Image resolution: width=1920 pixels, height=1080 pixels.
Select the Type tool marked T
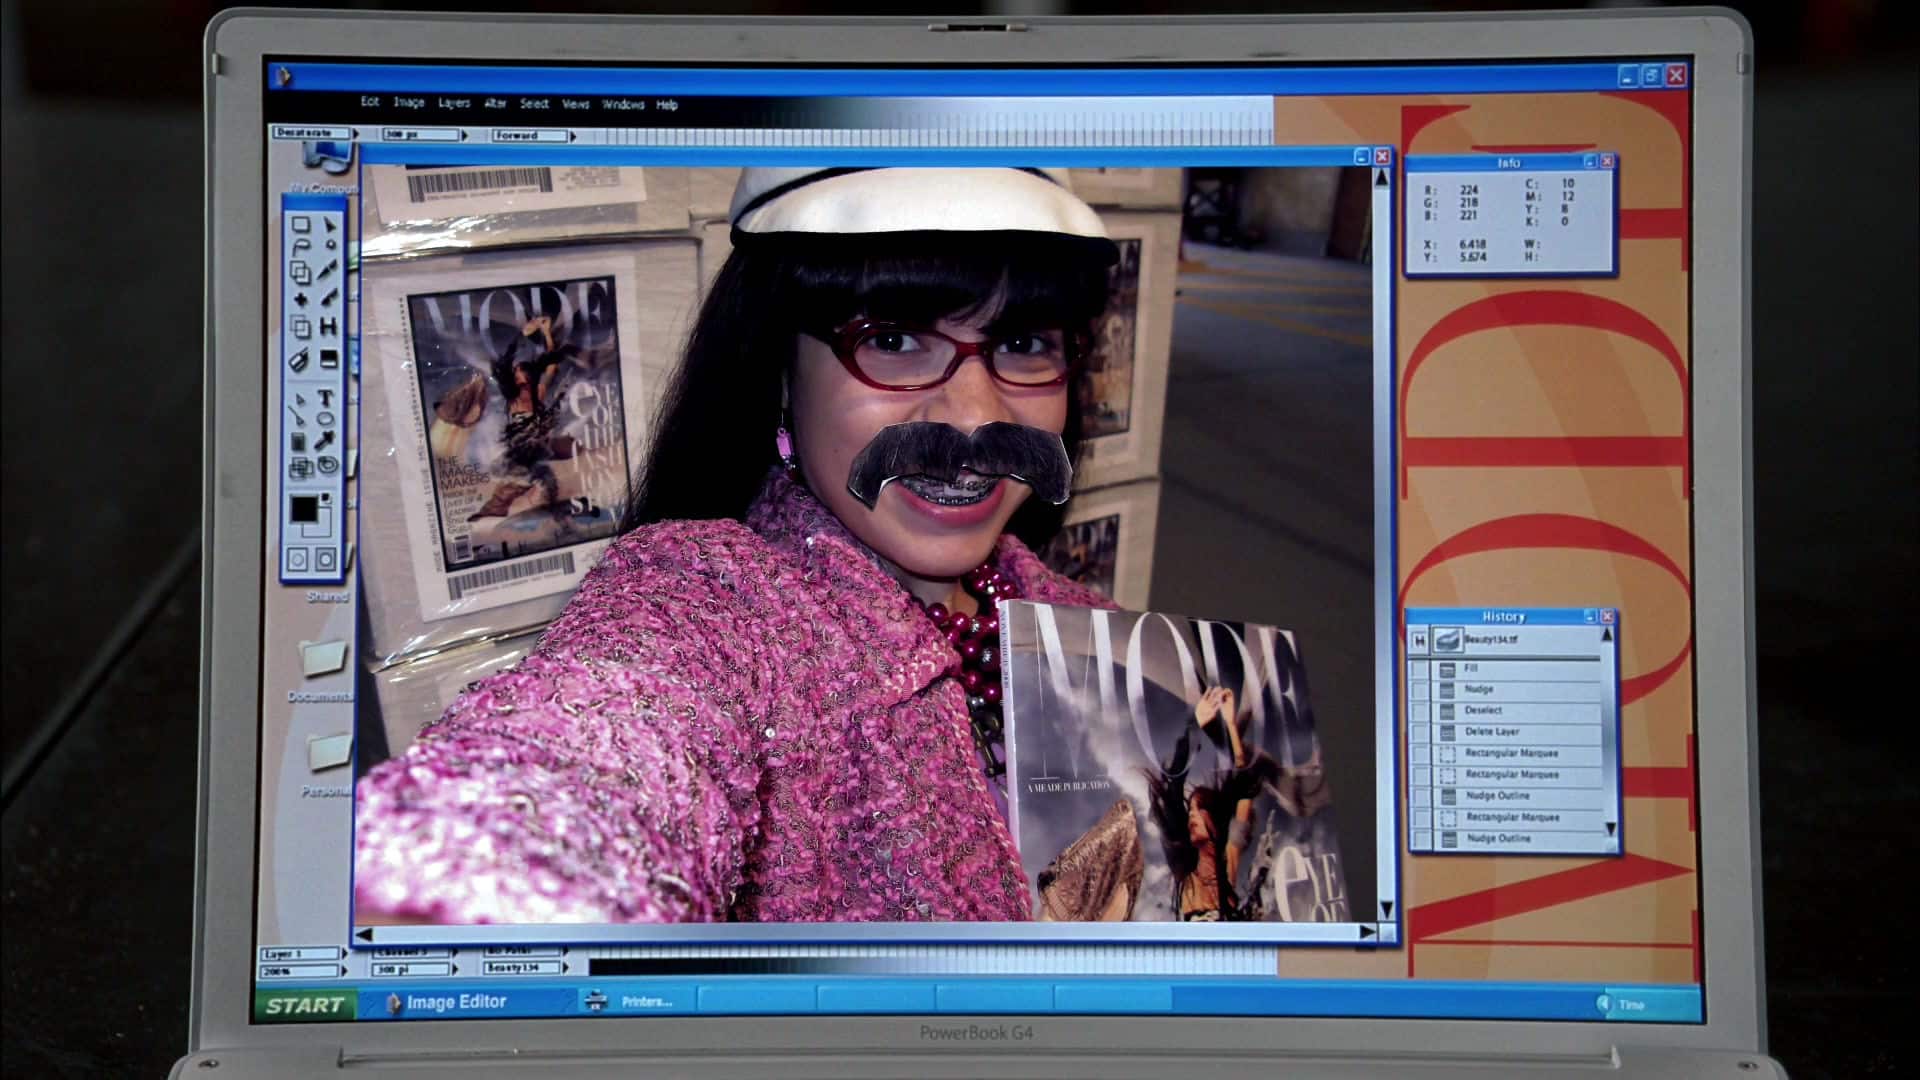326,398
